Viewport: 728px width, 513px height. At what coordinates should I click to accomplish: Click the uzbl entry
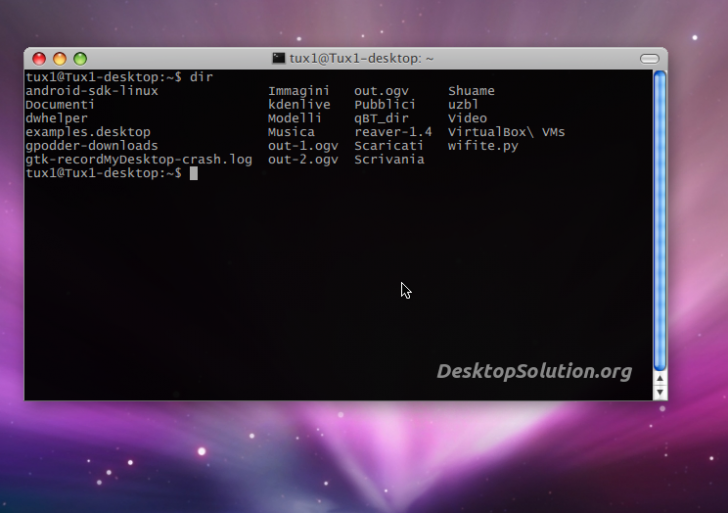(463, 104)
